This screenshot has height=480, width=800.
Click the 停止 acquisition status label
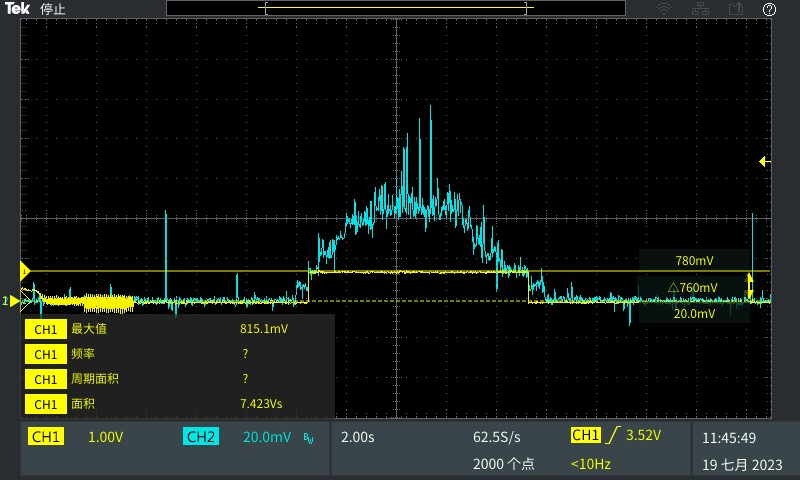(x=53, y=9)
